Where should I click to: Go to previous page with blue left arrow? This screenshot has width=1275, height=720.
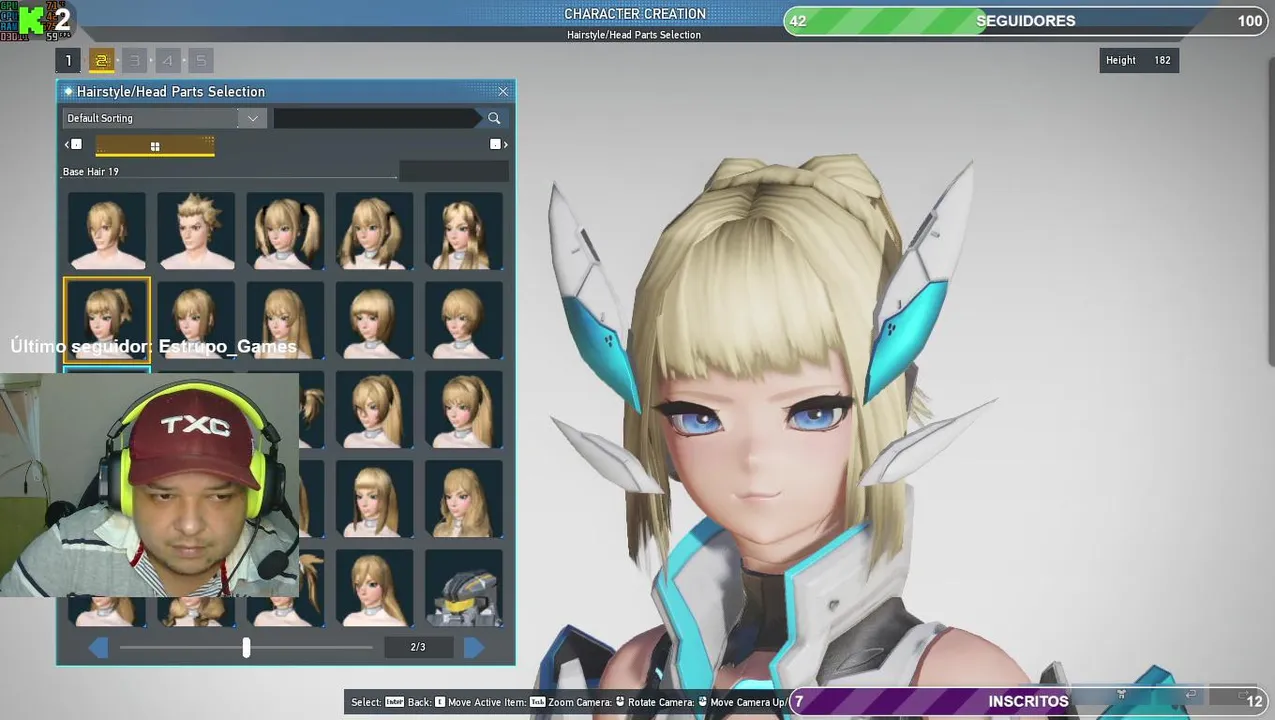tap(98, 647)
